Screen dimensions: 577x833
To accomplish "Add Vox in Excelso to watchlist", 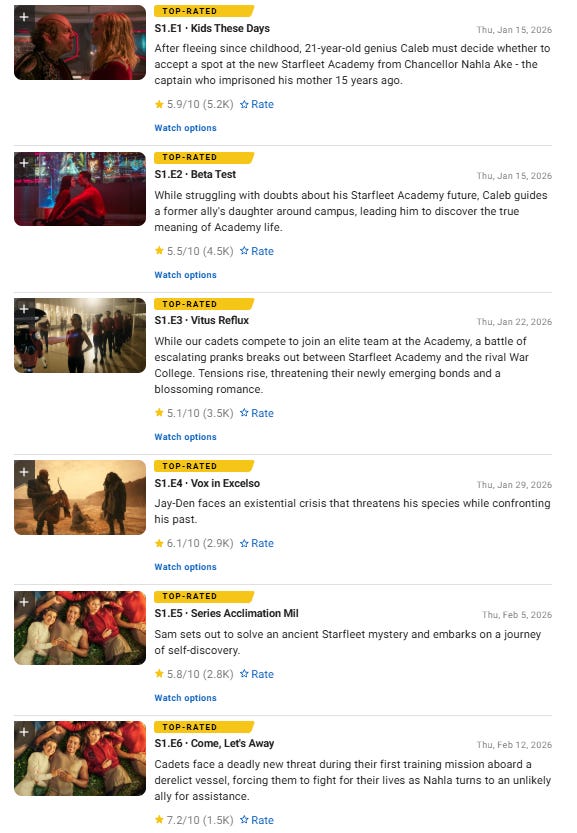I will 24,472.
